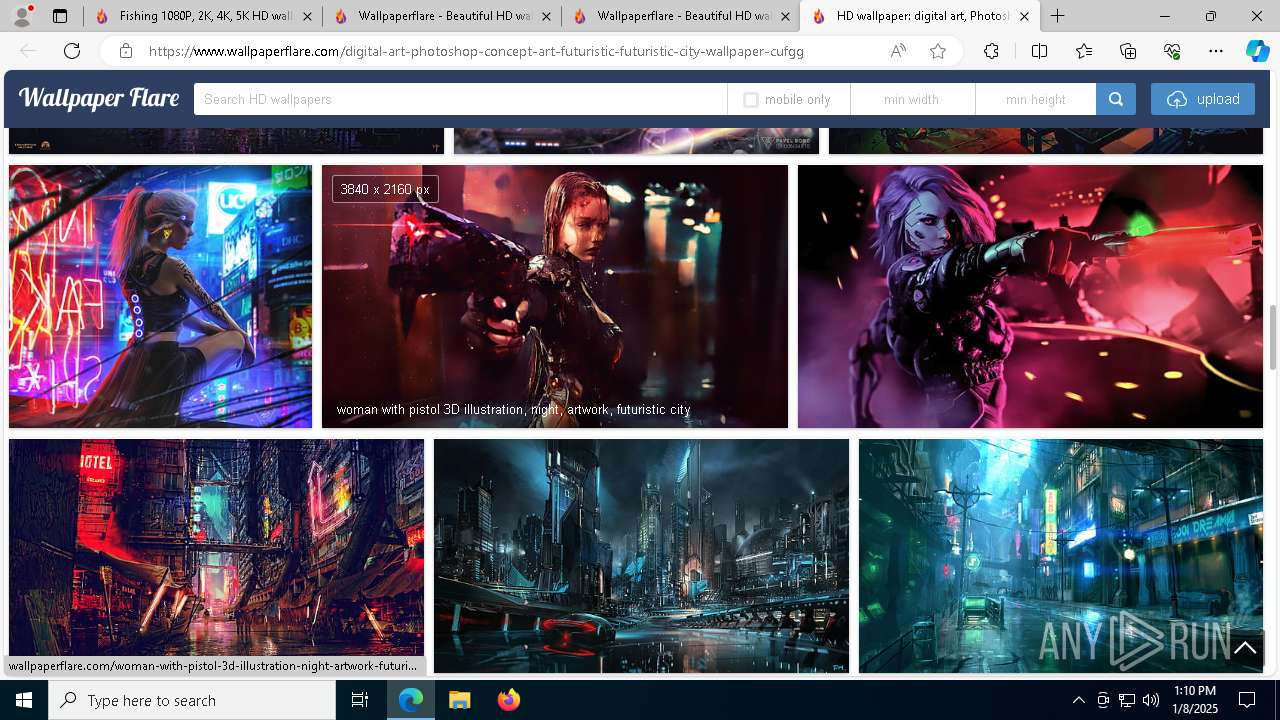
Task: Toggle Split screen icon
Action: click(x=1039, y=51)
